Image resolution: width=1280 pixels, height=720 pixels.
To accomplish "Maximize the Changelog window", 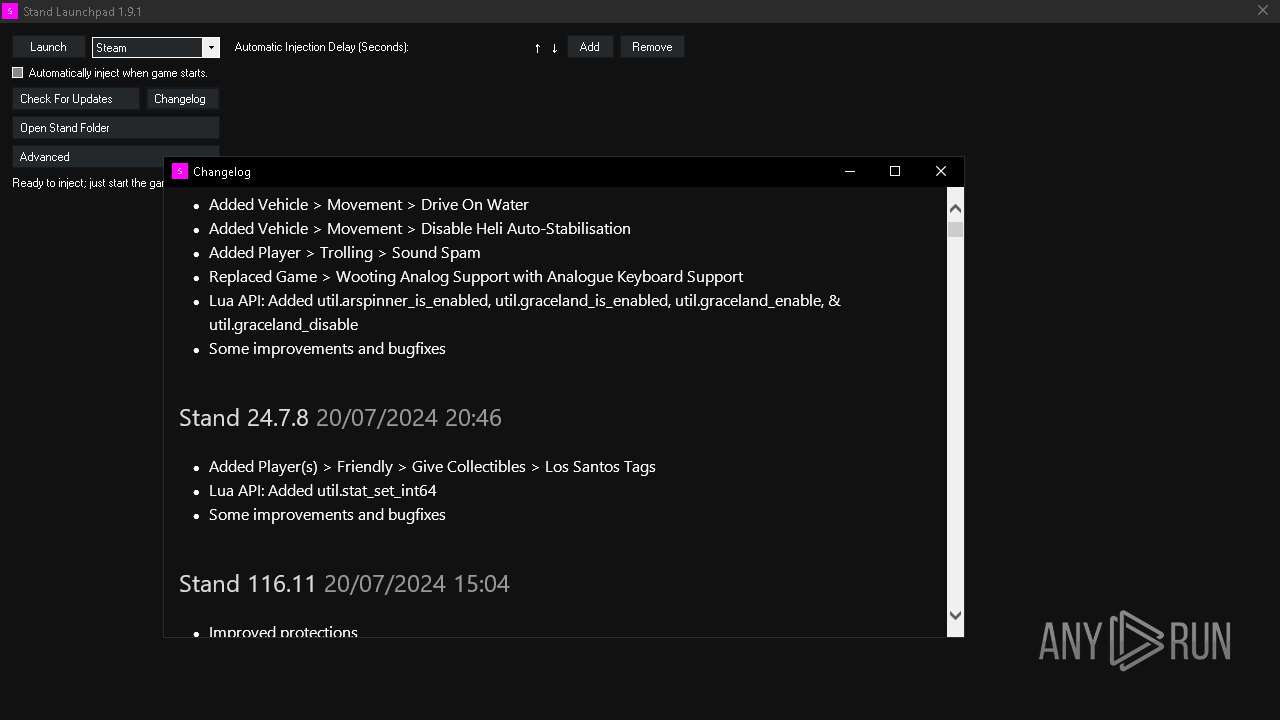I will pyautogui.click(x=895, y=171).
